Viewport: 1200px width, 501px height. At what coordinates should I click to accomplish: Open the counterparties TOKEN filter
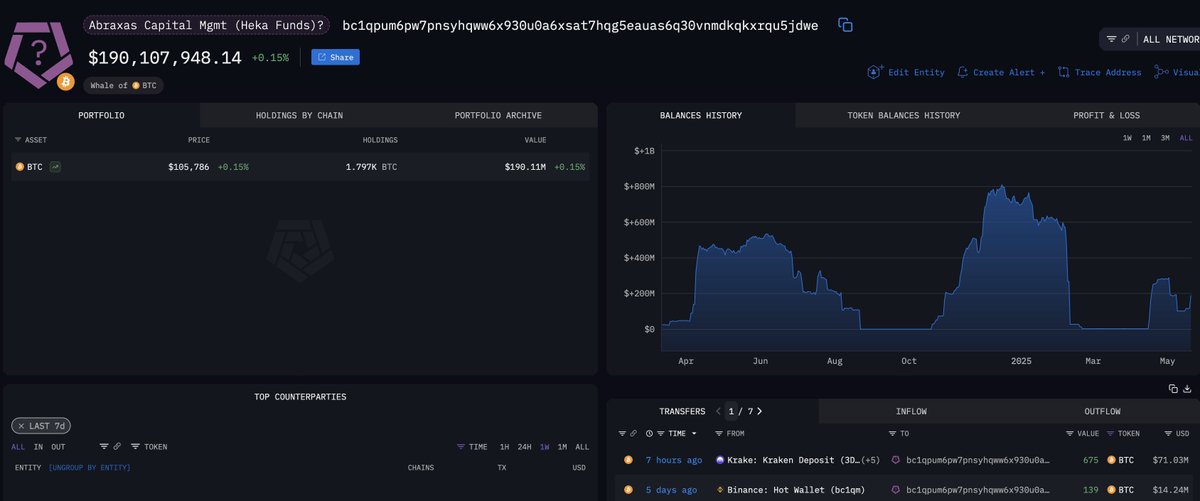pos(149,446)
